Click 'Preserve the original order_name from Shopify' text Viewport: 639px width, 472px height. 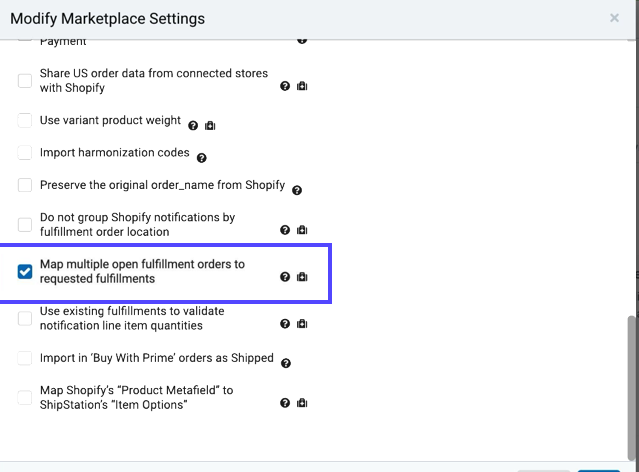[x=162, y=185]
